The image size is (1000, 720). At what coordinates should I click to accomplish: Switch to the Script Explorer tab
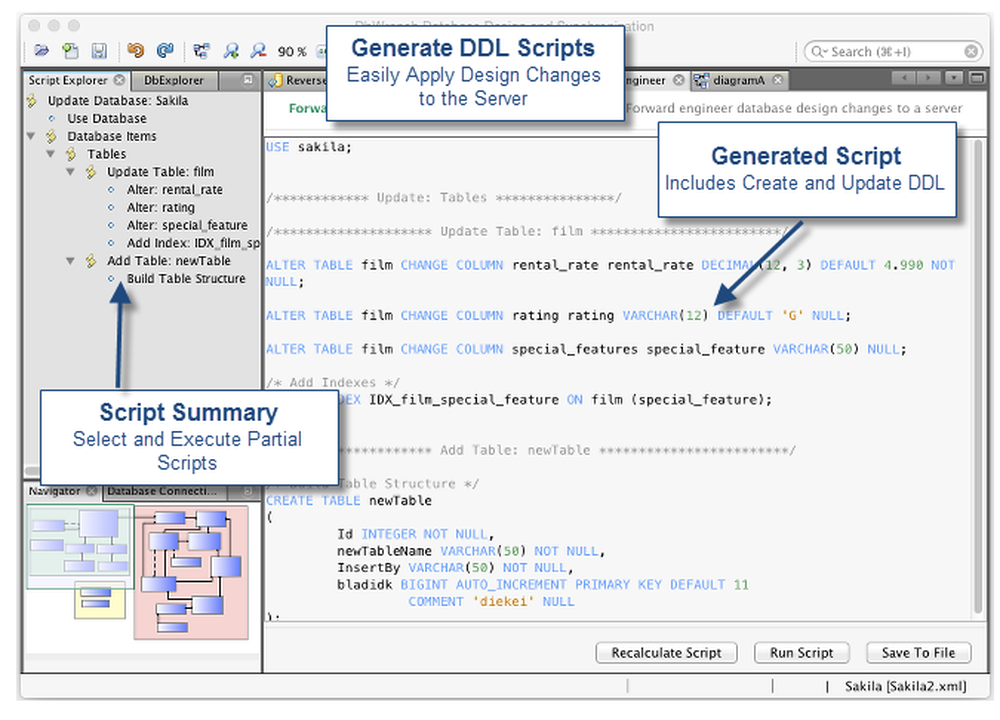(x=68, y=80)
